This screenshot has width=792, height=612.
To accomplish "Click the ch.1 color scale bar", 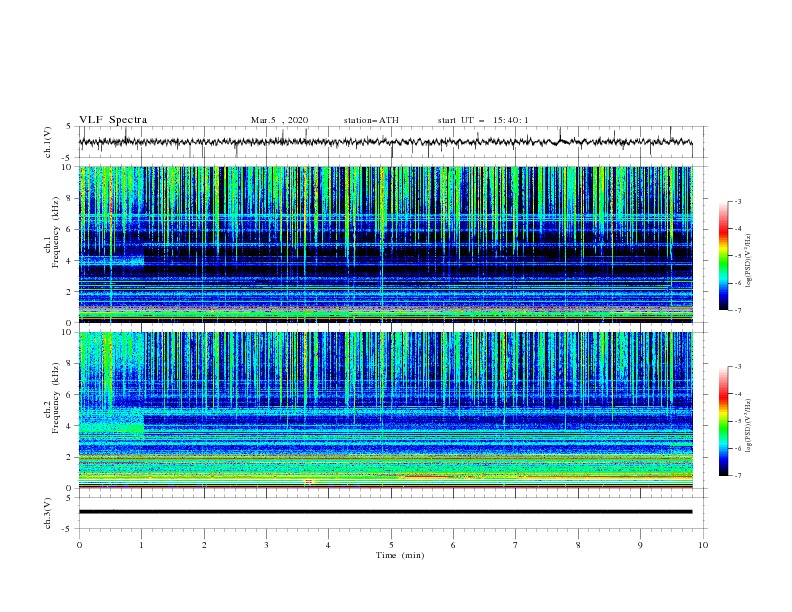I will point(723,256).
